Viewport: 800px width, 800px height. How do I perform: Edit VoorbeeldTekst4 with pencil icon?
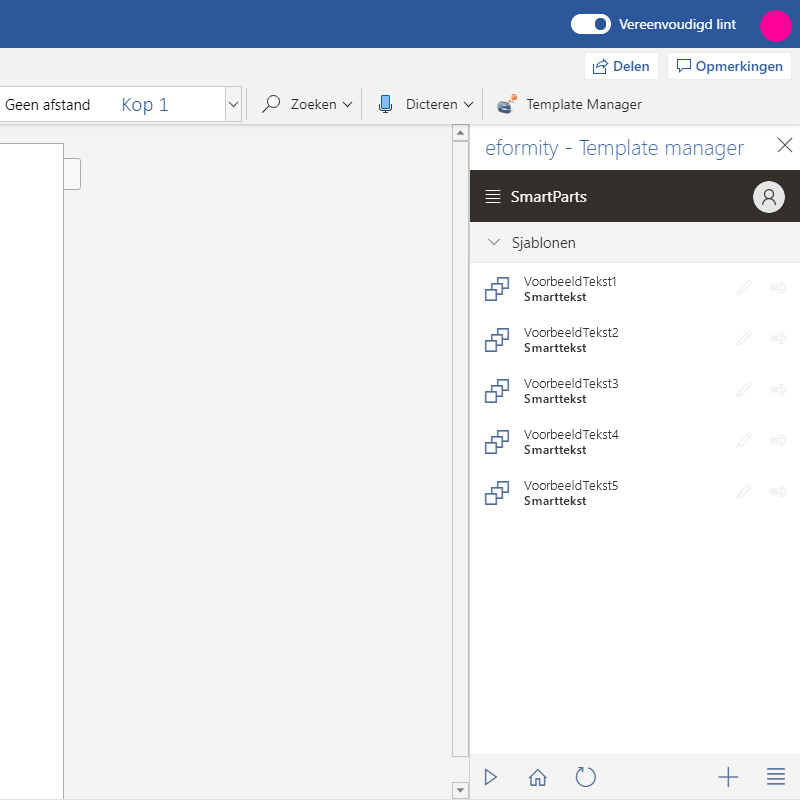pyautogui.click(x=744, y=440)
